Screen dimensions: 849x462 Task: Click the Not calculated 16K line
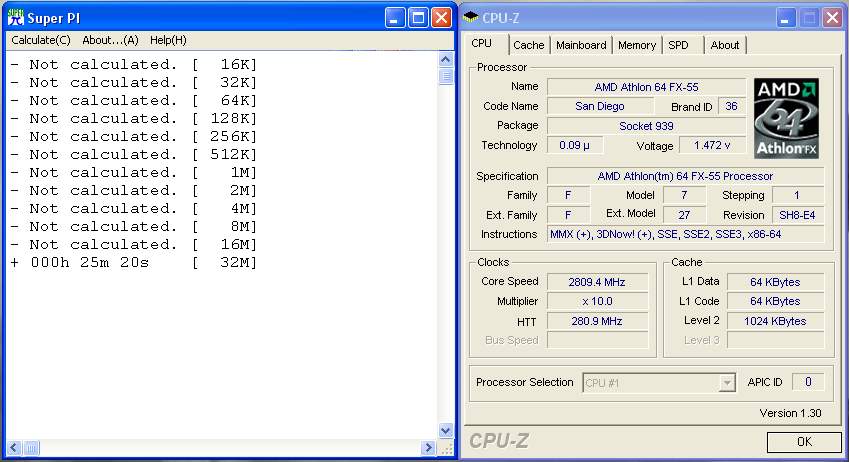click(134, 64)
